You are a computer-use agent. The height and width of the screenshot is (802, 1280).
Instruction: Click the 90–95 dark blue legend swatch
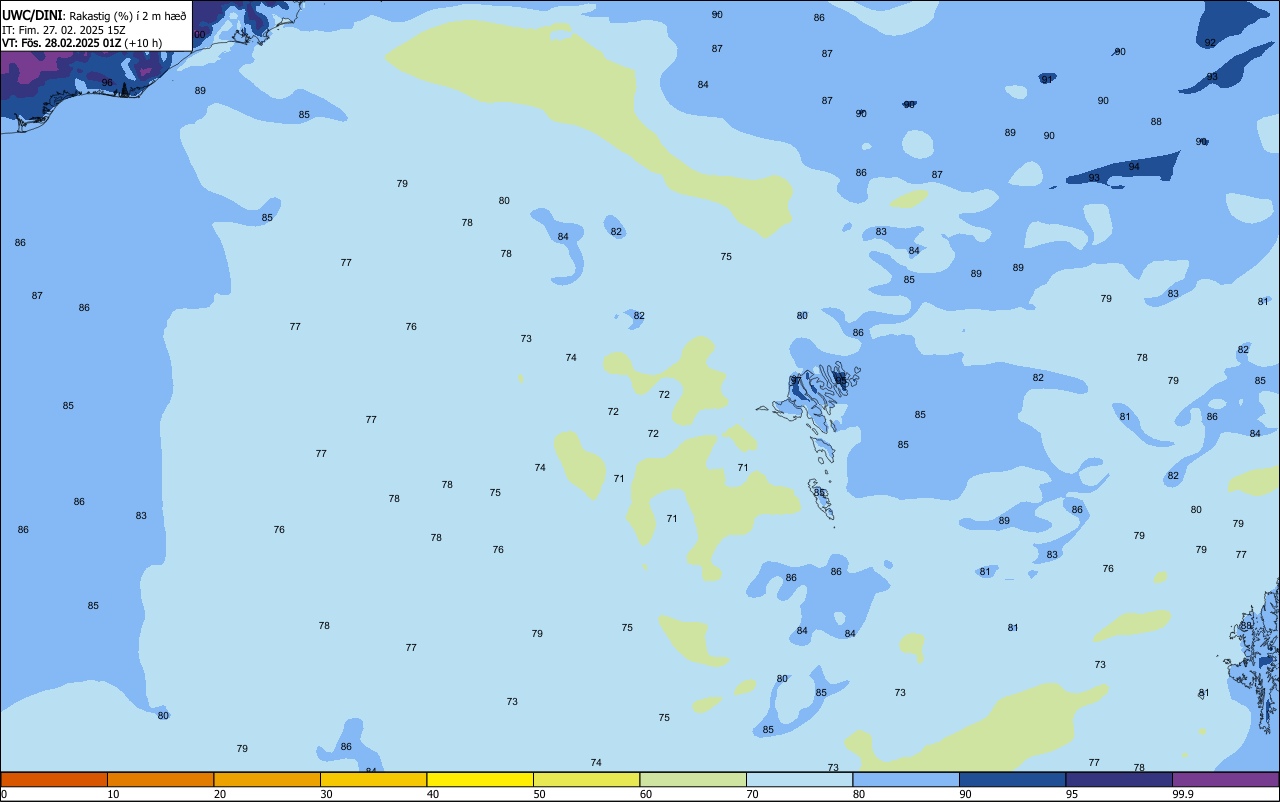1012,779
